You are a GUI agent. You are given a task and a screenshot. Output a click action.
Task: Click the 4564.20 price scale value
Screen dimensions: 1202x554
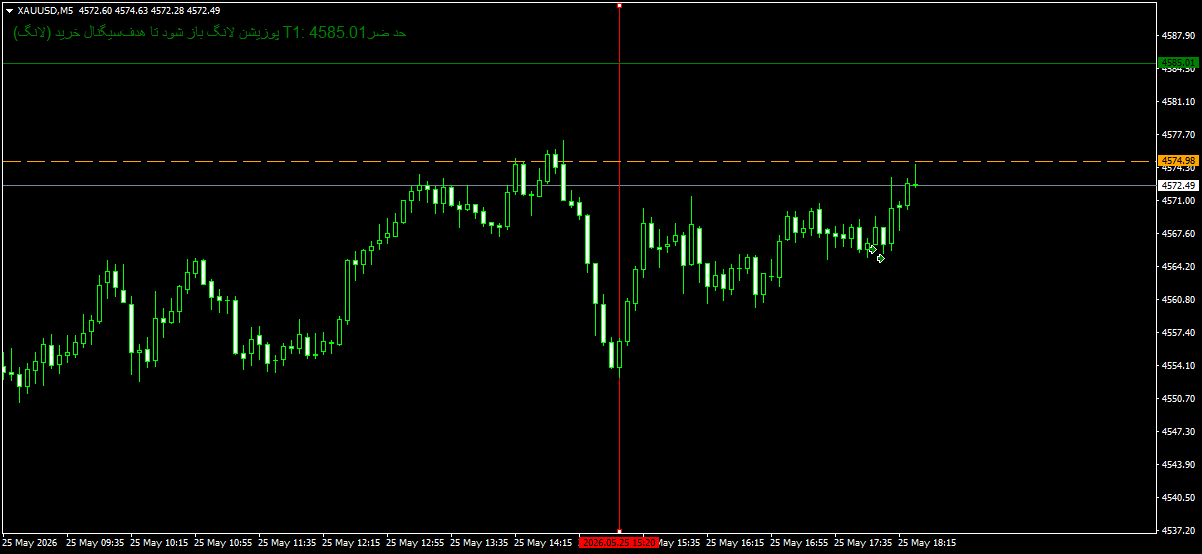pyautogui.click(x=1179, y=267)
